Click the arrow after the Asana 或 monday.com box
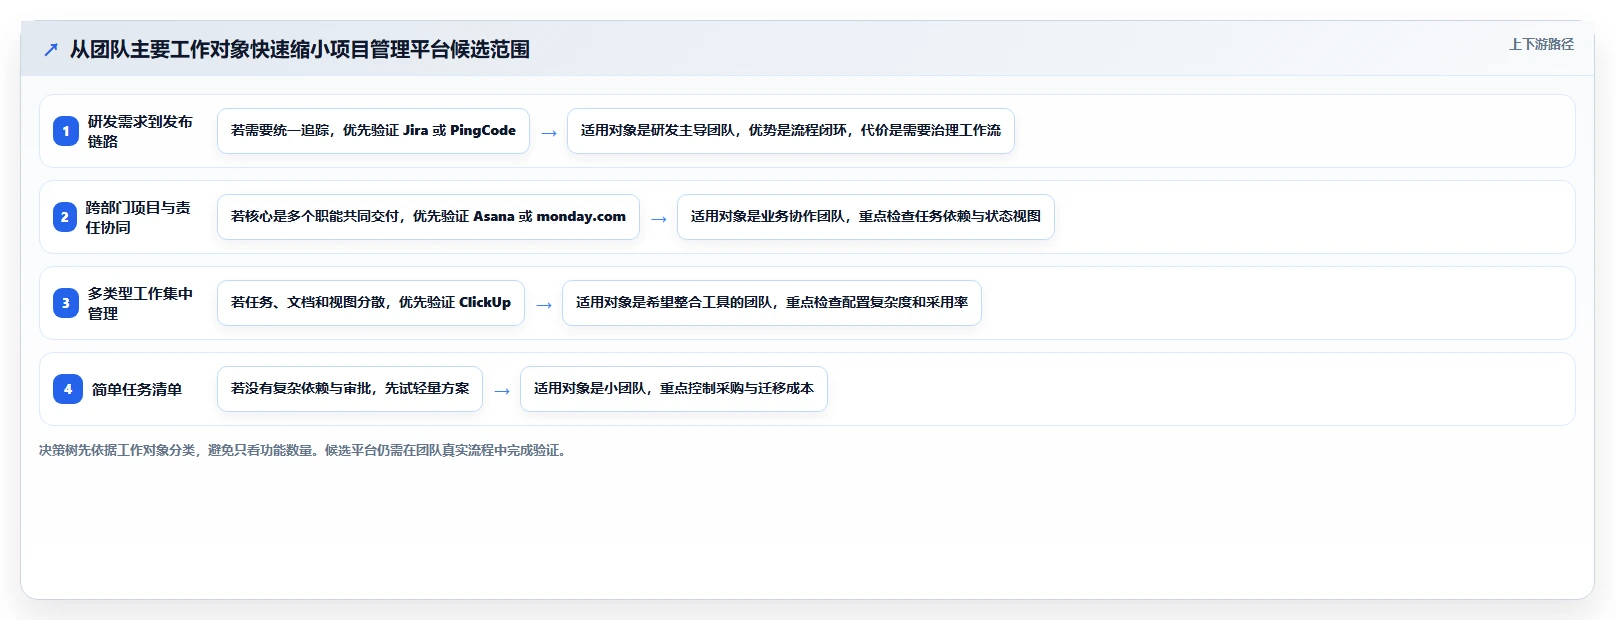The width and height of the screenshot is (1615, 620). pyautogui.click(x=659, y=218)
